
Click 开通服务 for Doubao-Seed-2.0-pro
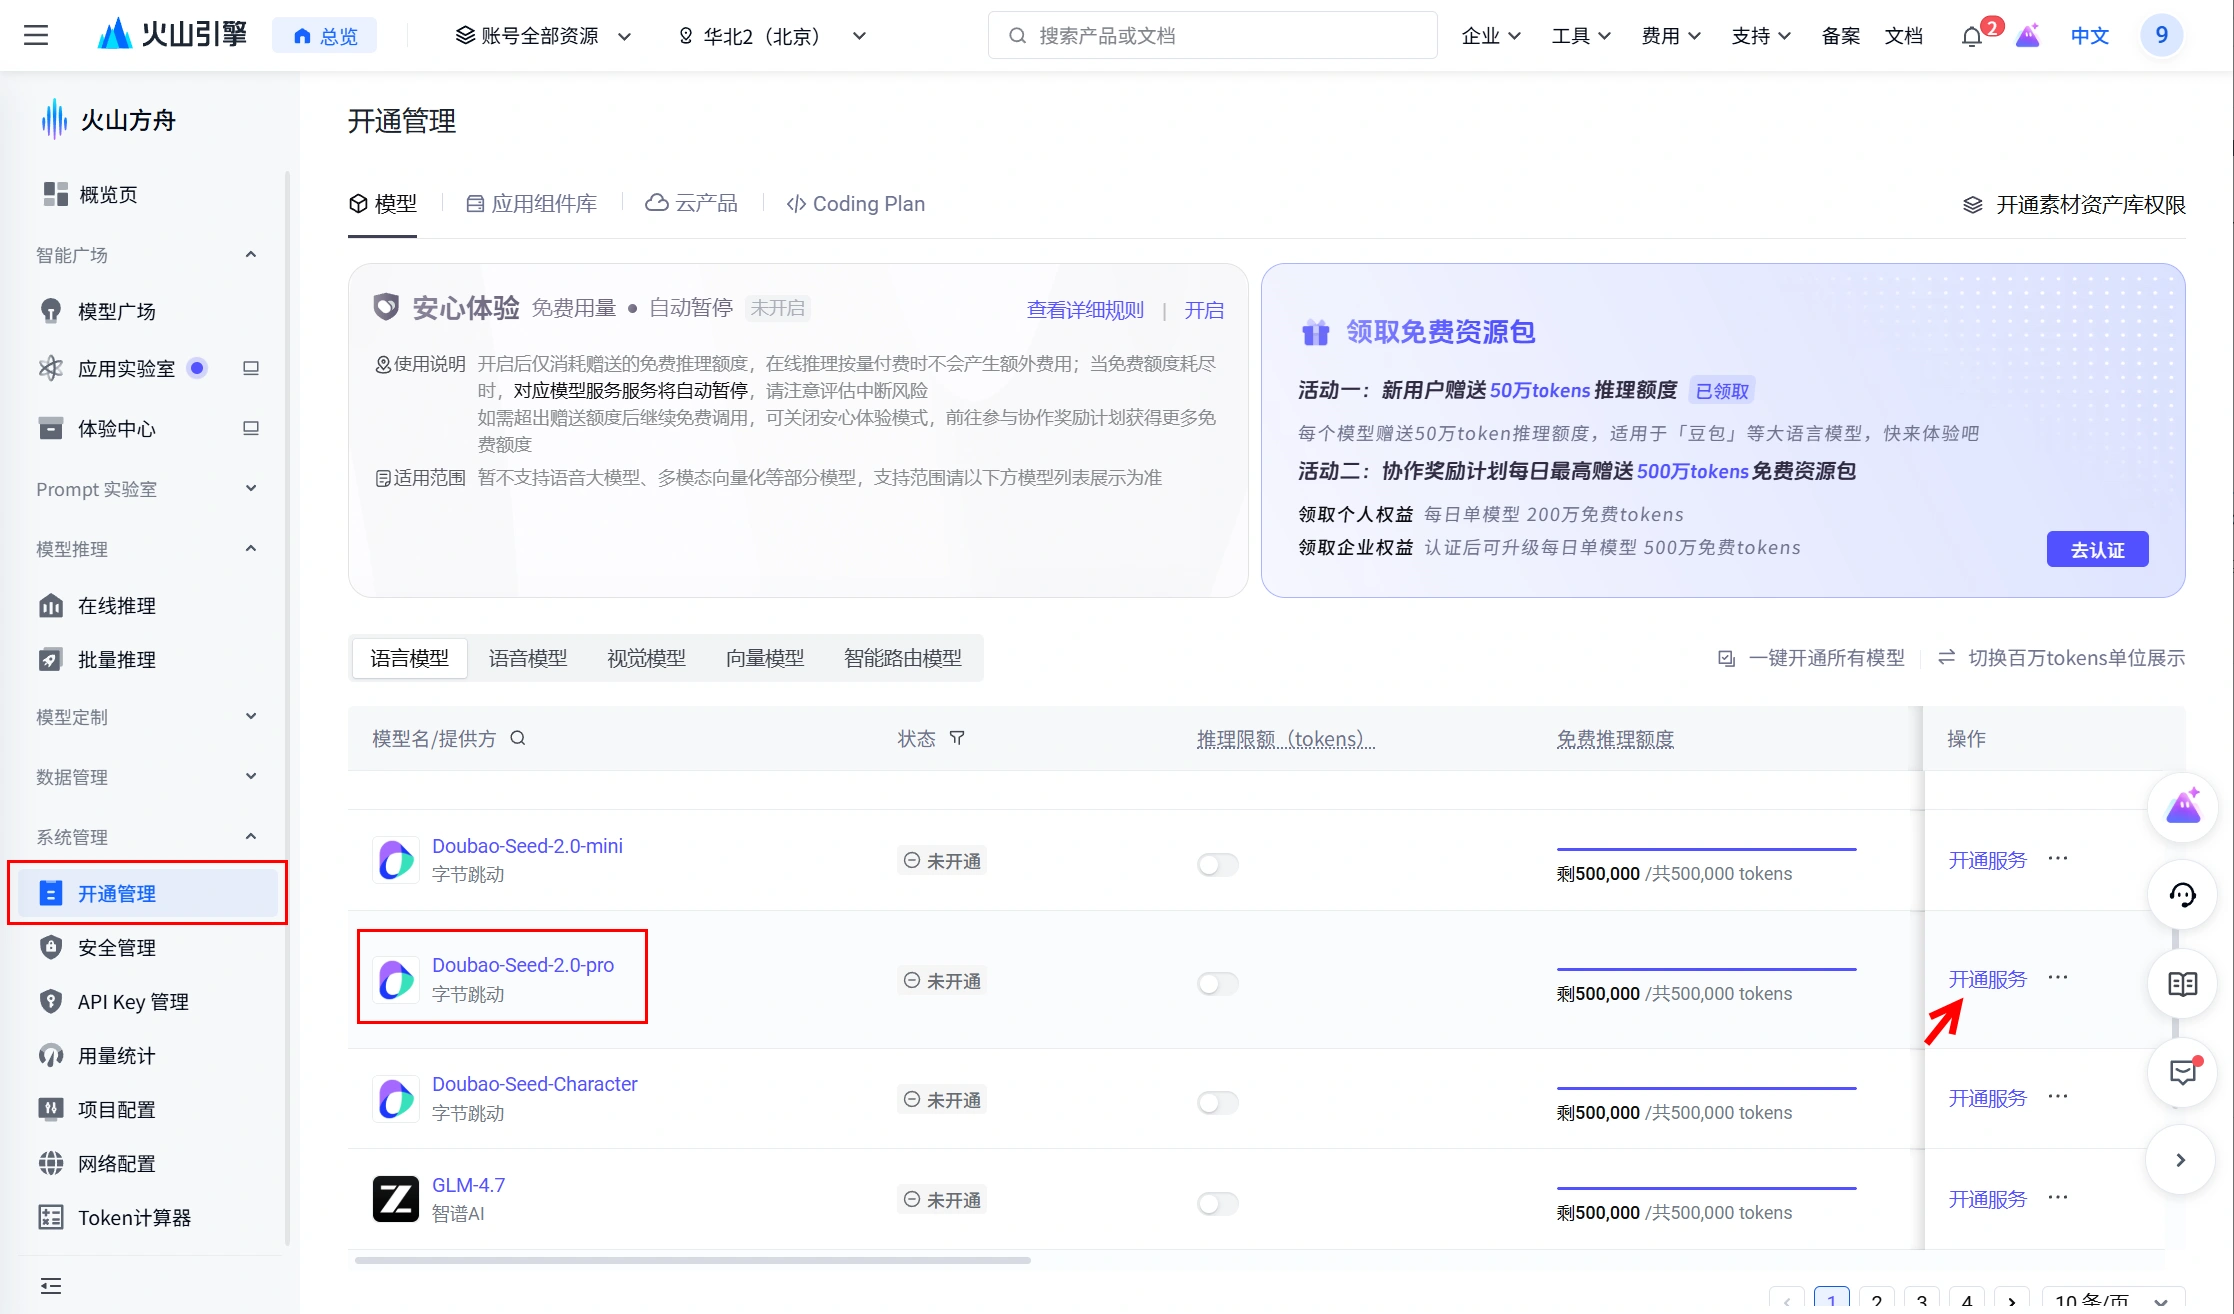1987,979
